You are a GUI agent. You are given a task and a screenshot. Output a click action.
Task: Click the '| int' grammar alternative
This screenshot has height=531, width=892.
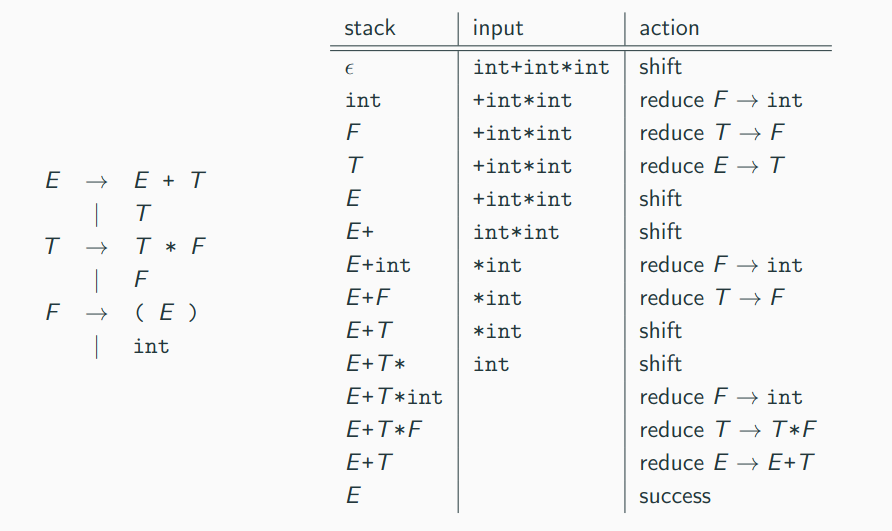click(131, 346)
